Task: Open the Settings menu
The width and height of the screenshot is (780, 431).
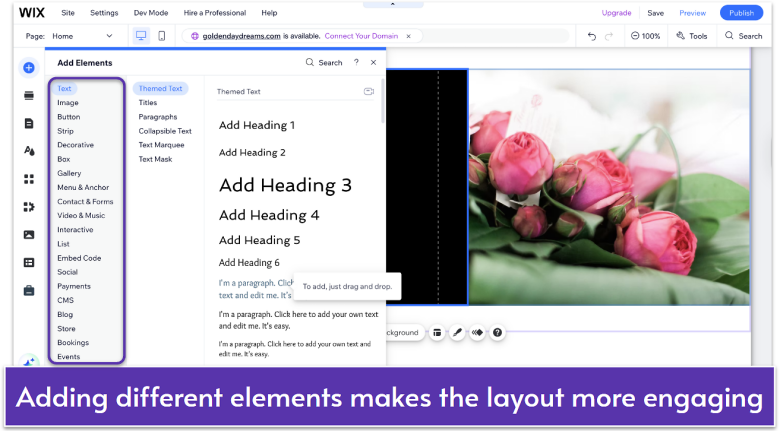Action: (x=104, y=12)
